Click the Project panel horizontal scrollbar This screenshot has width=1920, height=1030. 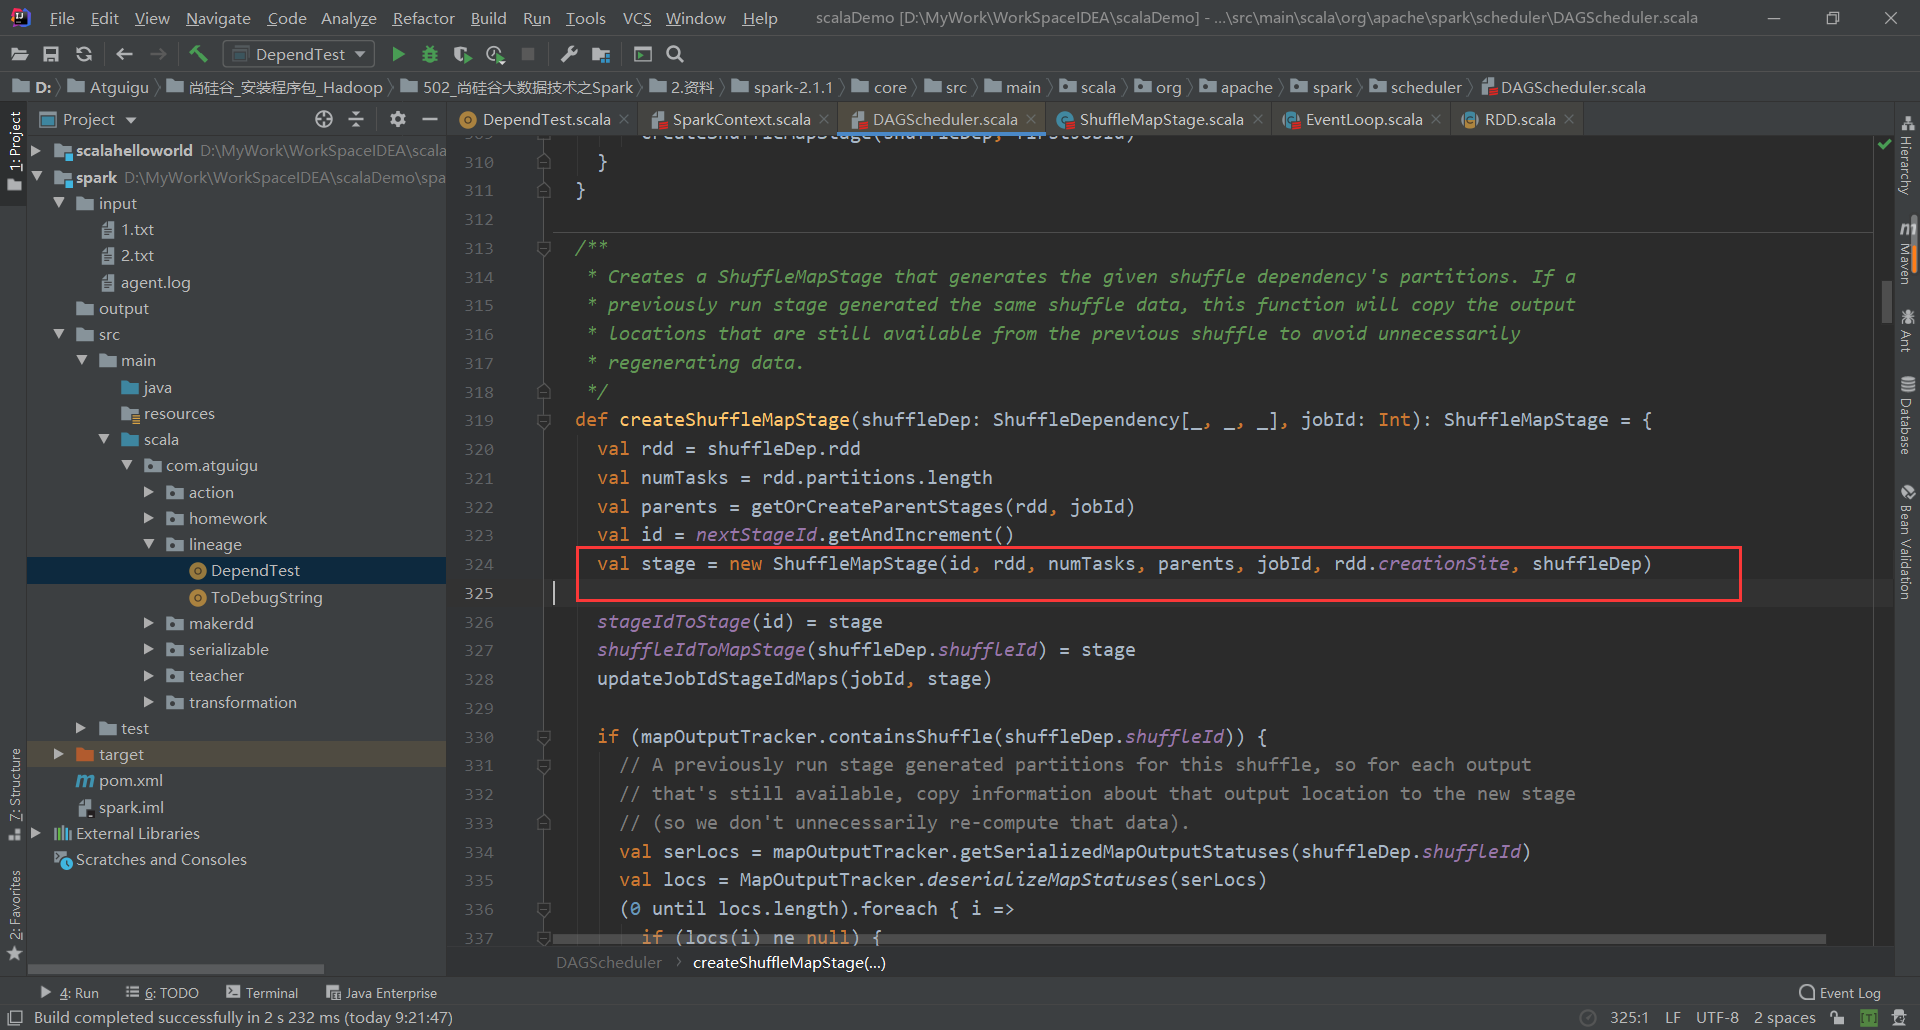[x=176, y=968]
